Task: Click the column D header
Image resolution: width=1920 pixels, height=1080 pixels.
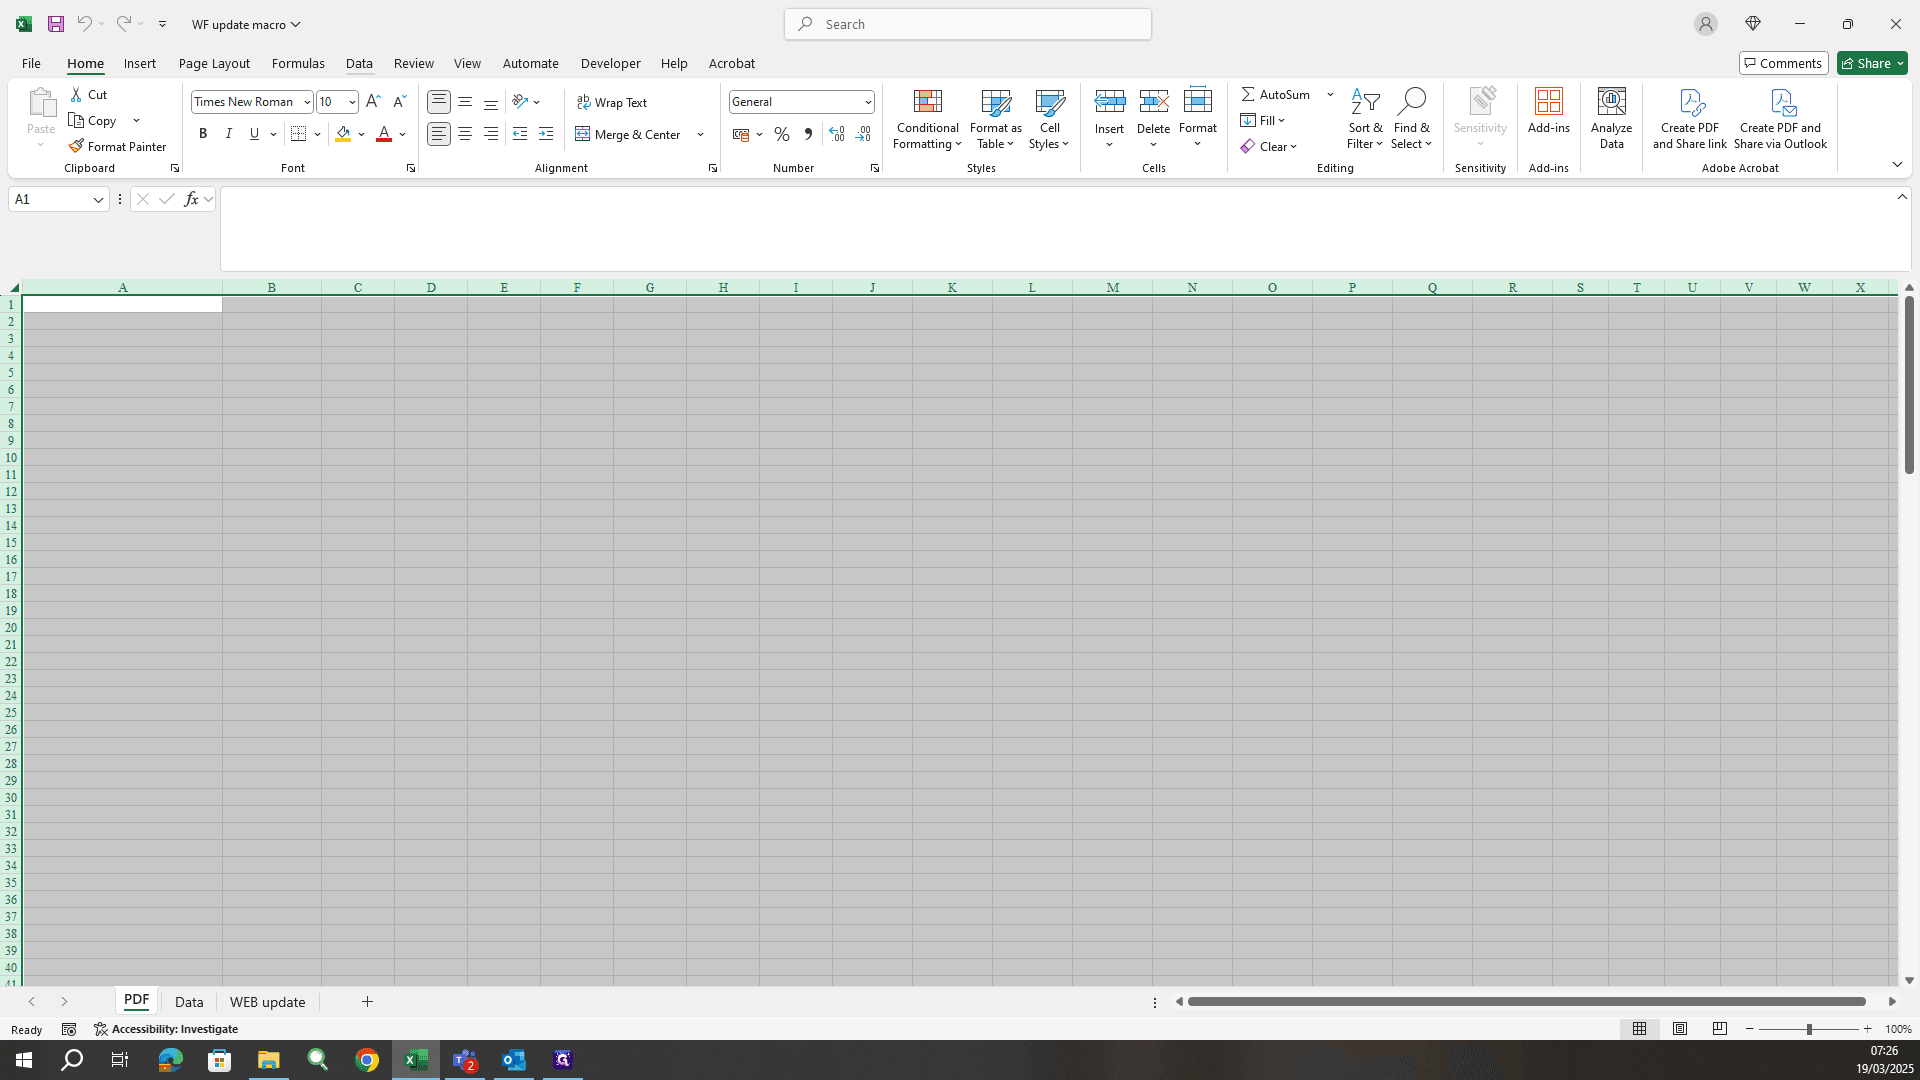Action: coord(431,288)
